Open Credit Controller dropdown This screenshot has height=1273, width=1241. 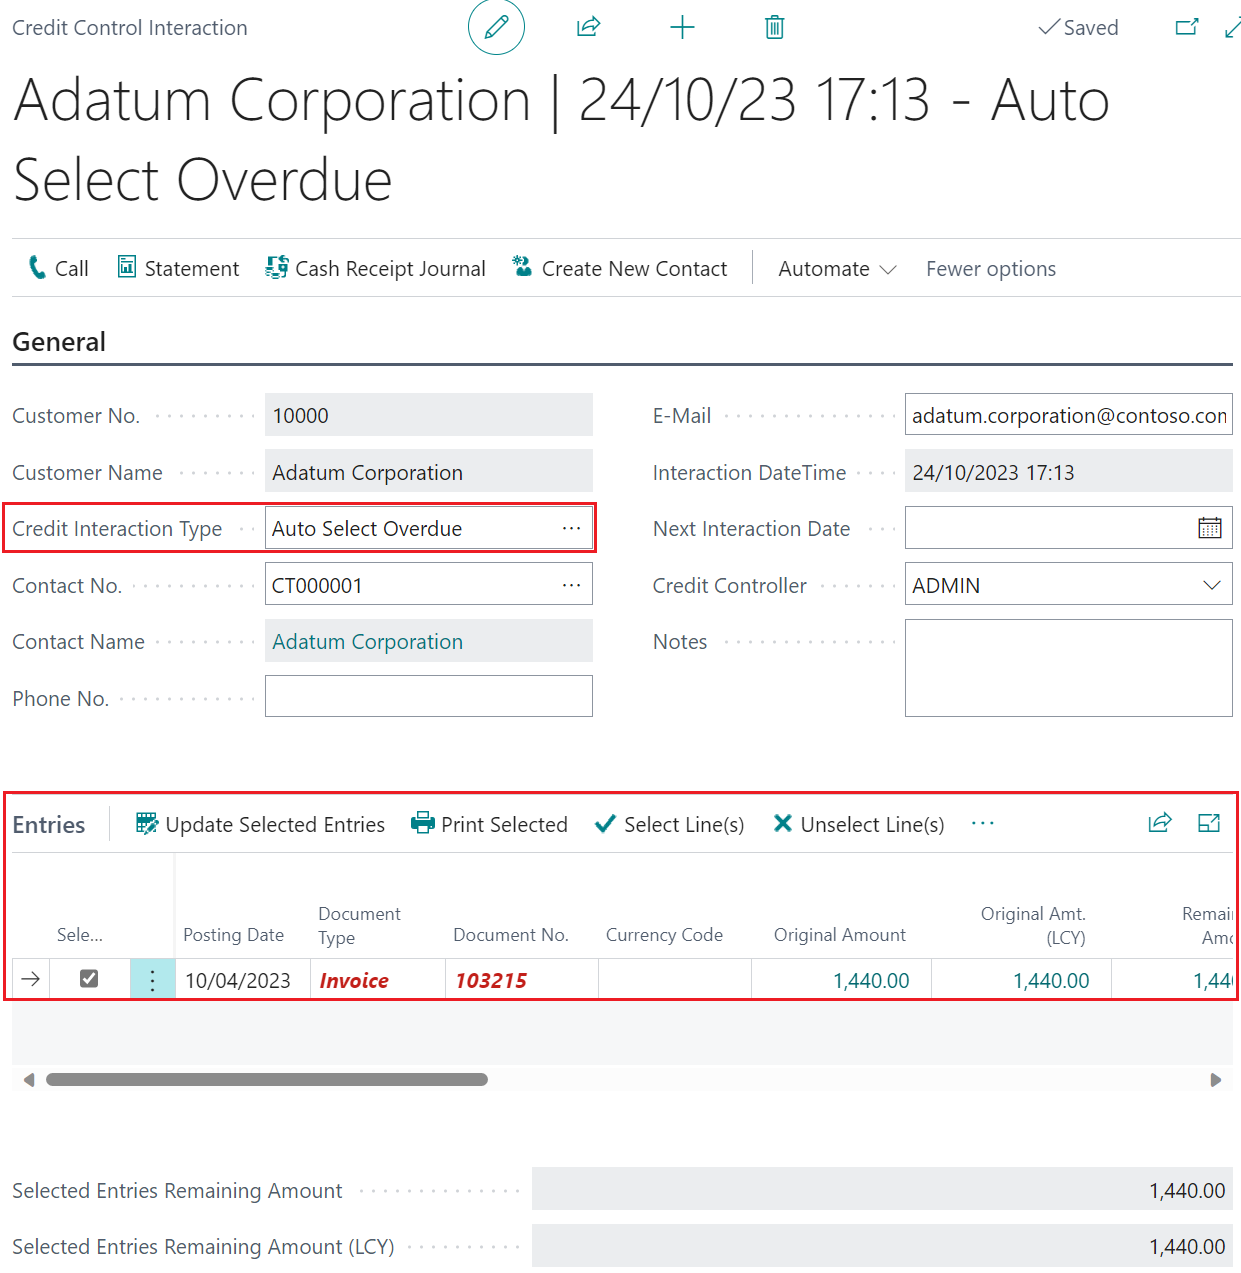[1211, 585]
